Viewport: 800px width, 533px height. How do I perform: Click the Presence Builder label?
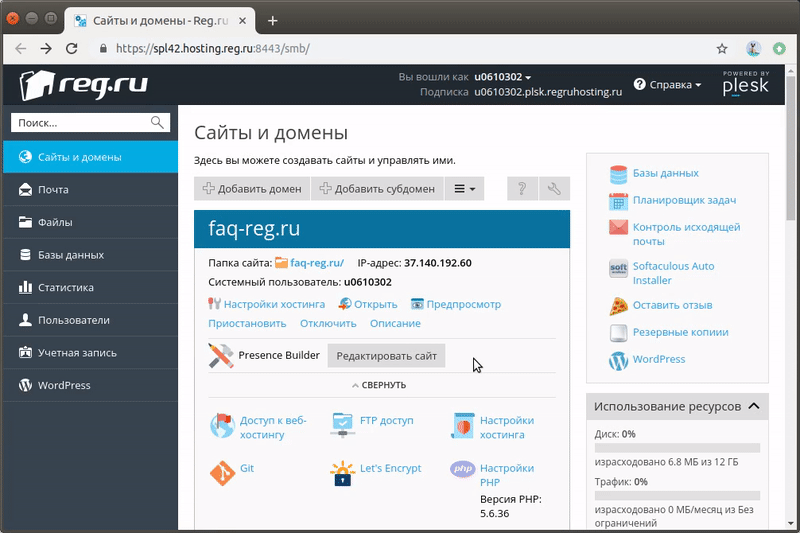point(279,355)
